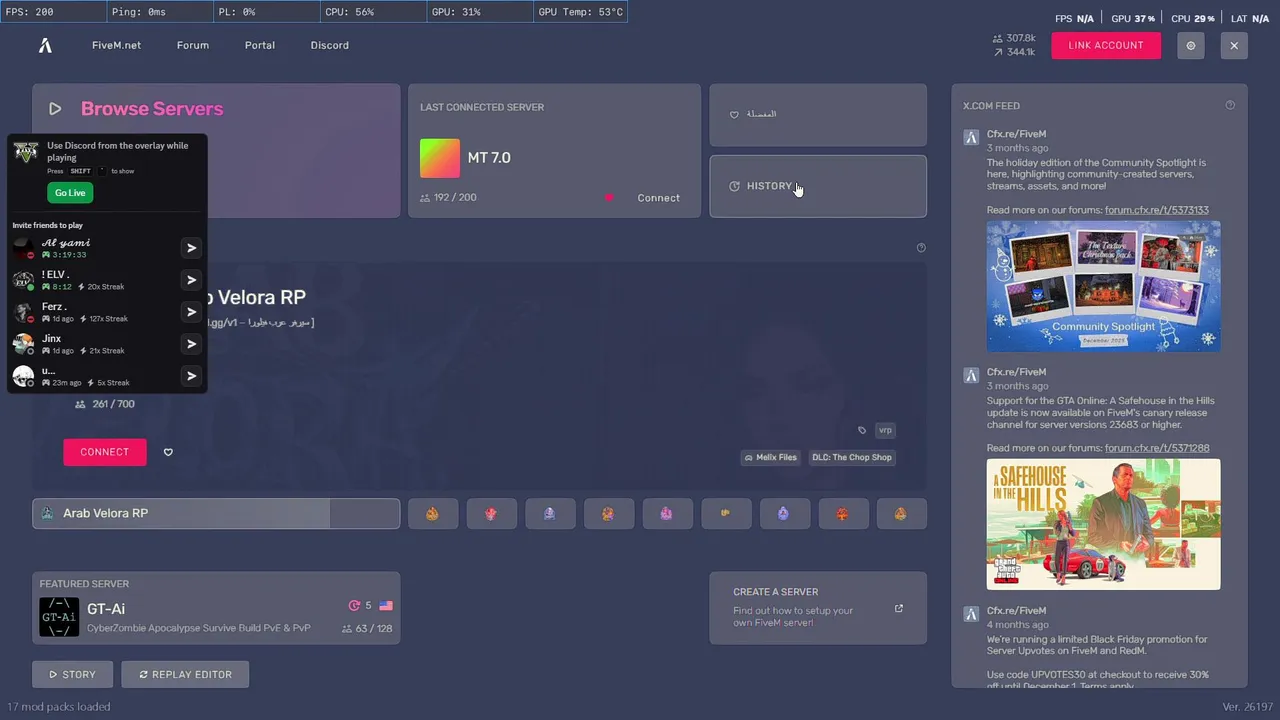The image size is (1280, 720).
Task: Click player count icon near 307.8k
Action: (x=997, y=38)
